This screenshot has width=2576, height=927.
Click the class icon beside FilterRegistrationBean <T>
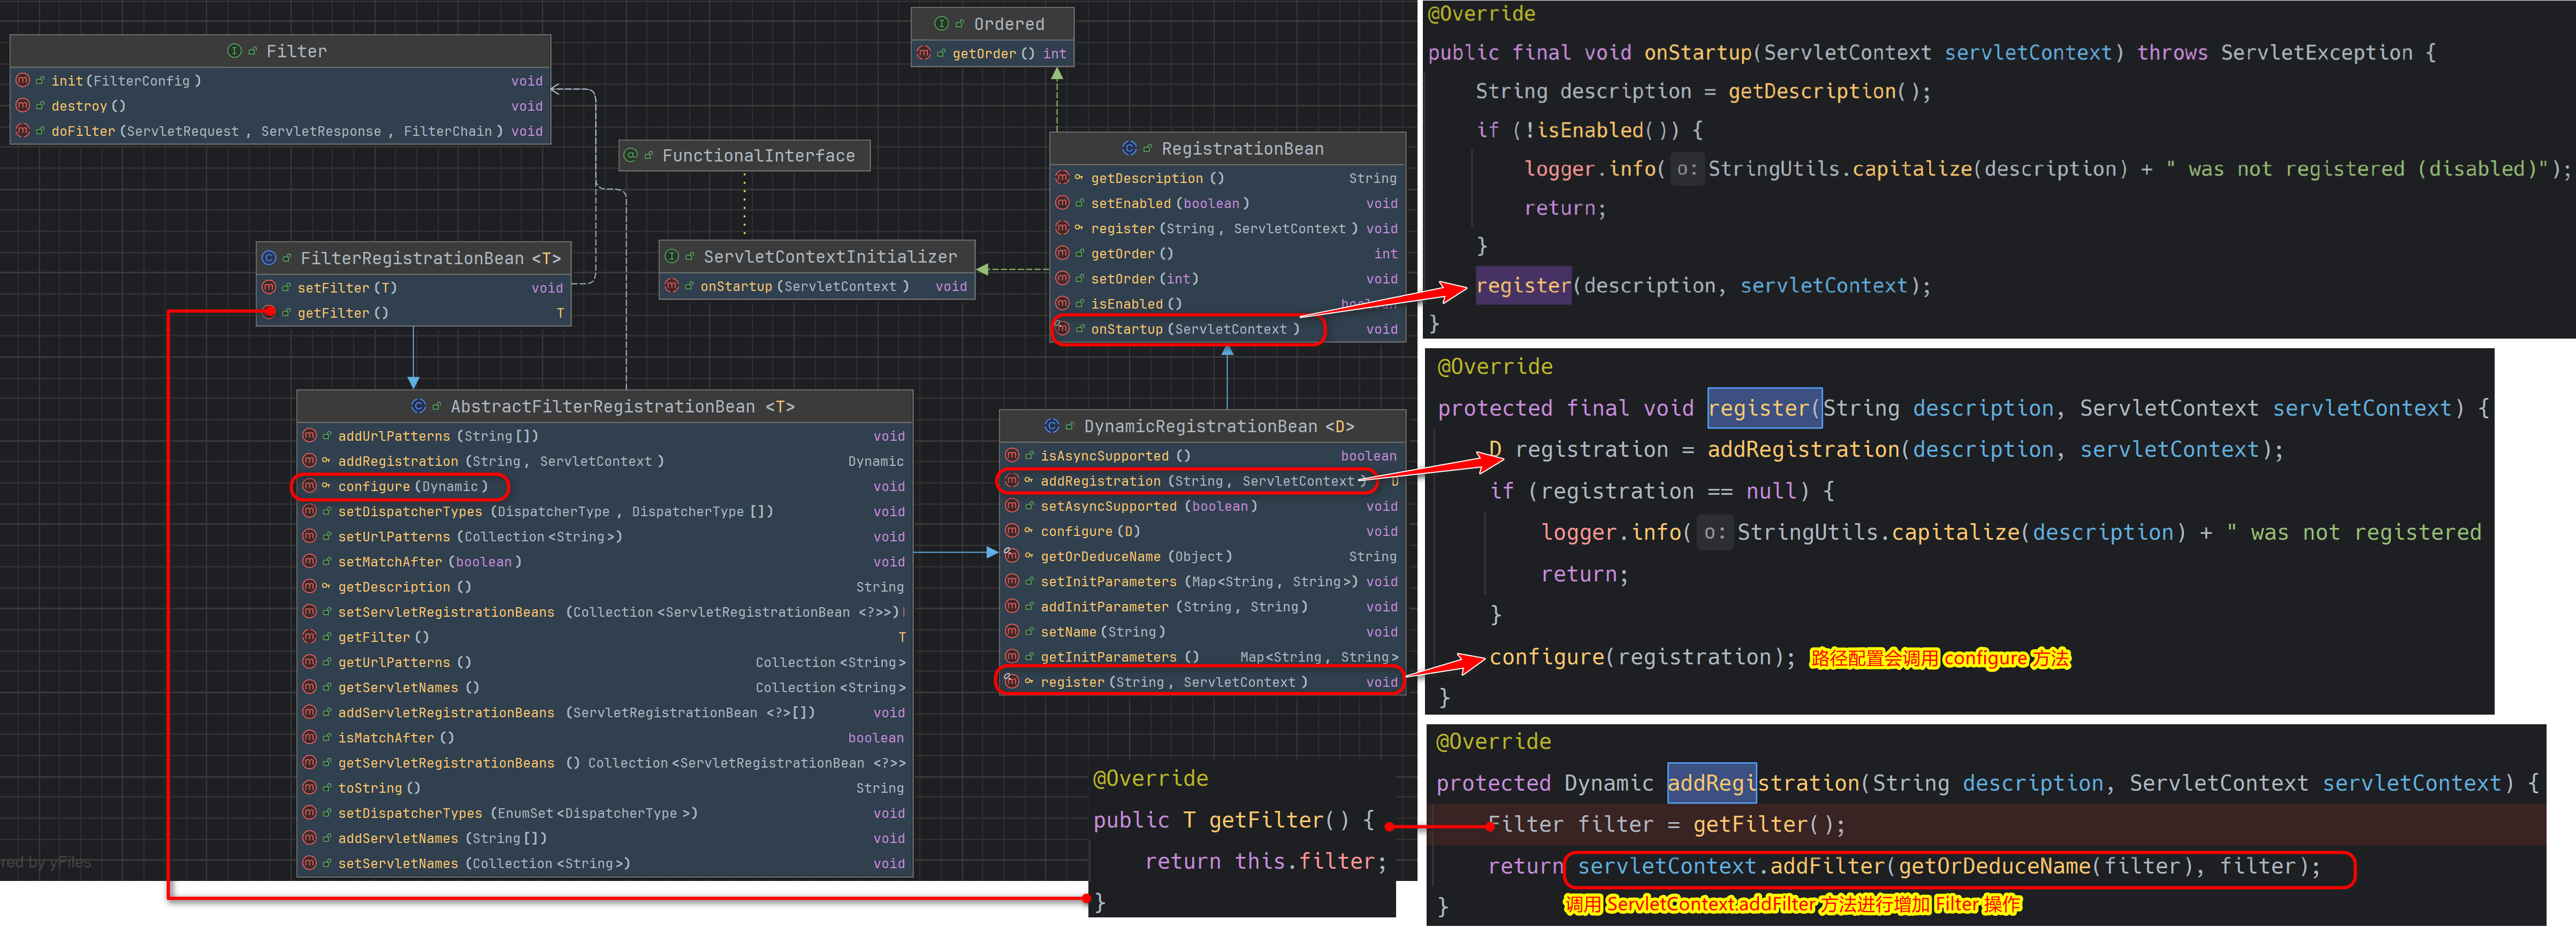269,258
